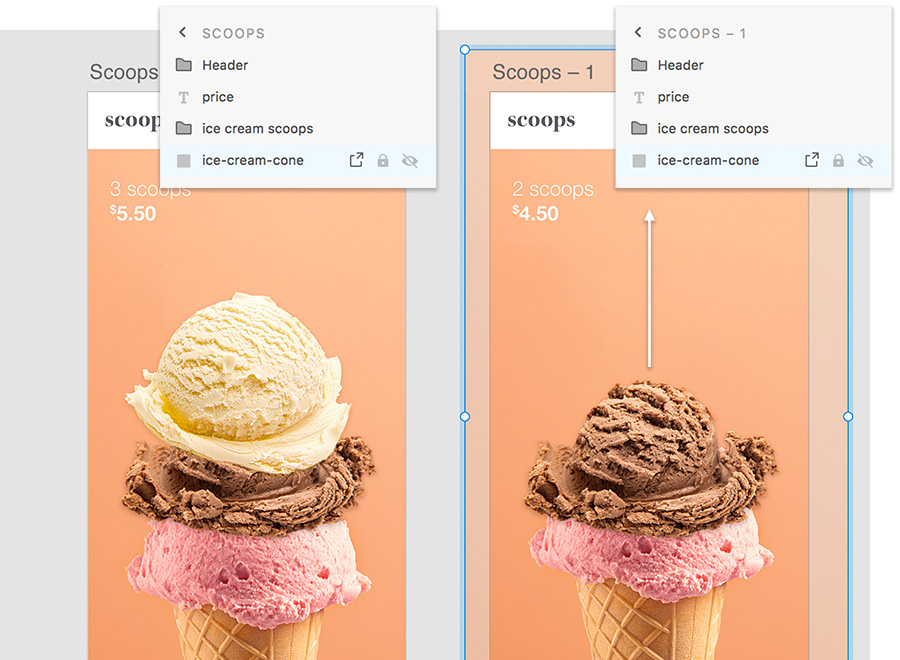Select the price text layer in the SCOOPS panel
The image size is (900, 660).
click(x=298, y=97)
